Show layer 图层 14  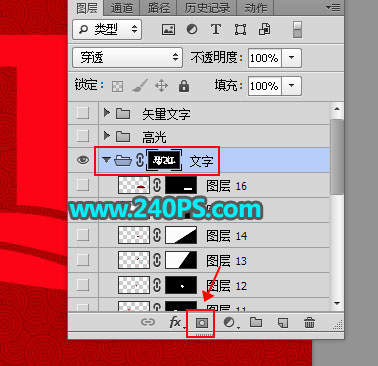tap(83, 235)
